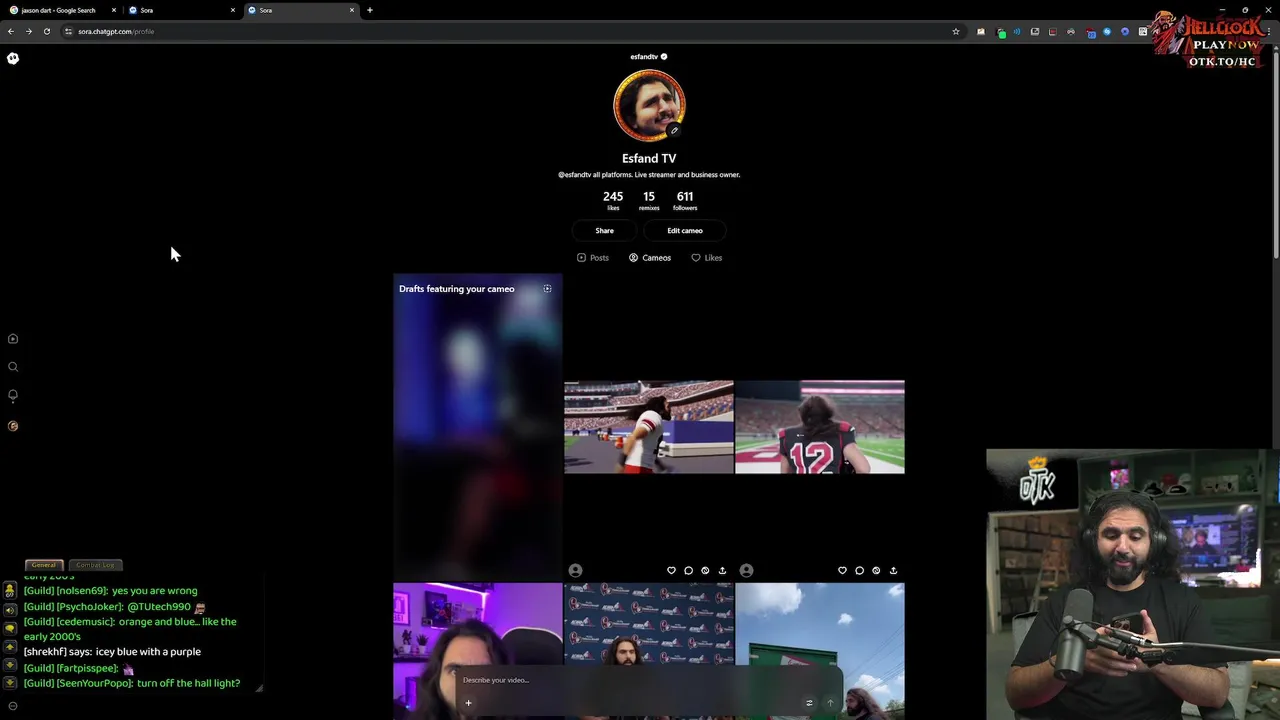Select the Combat Log chat tab

point(96,565)
